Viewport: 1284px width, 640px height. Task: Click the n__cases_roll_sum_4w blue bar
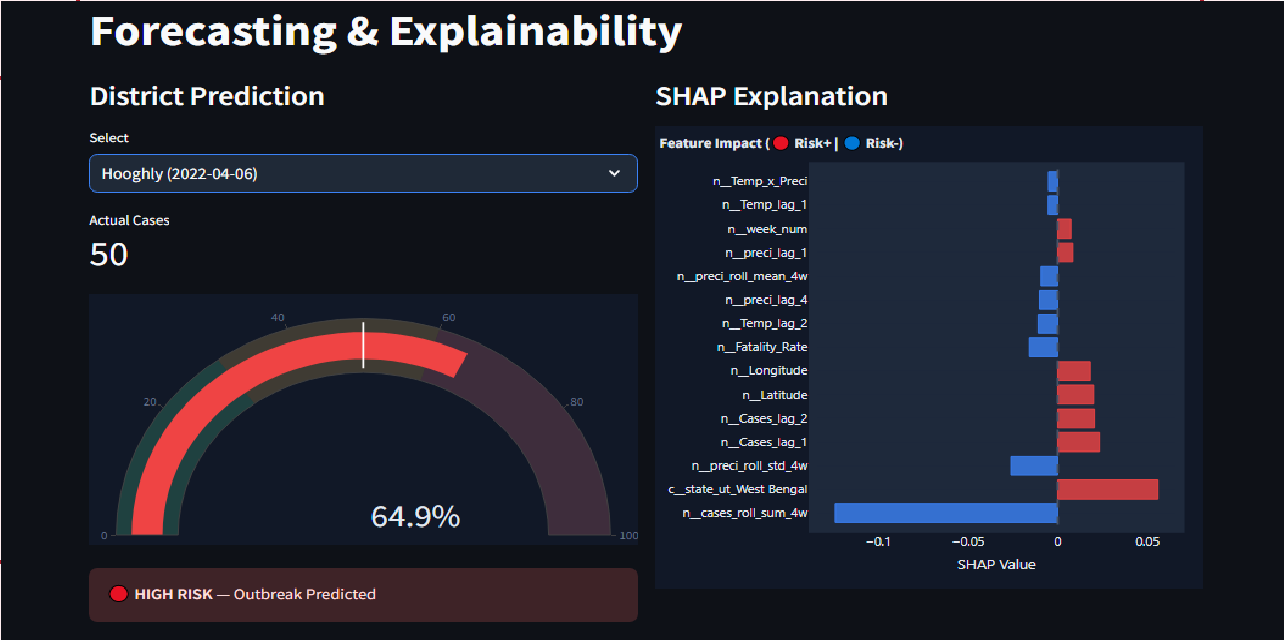click(x=946, y=513)
